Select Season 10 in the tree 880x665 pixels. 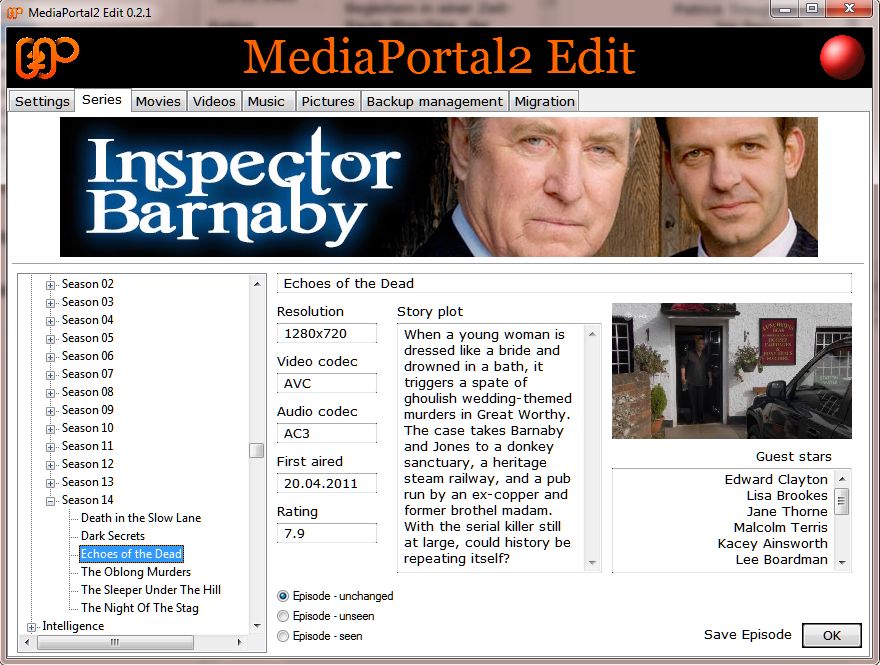point(88,428)
